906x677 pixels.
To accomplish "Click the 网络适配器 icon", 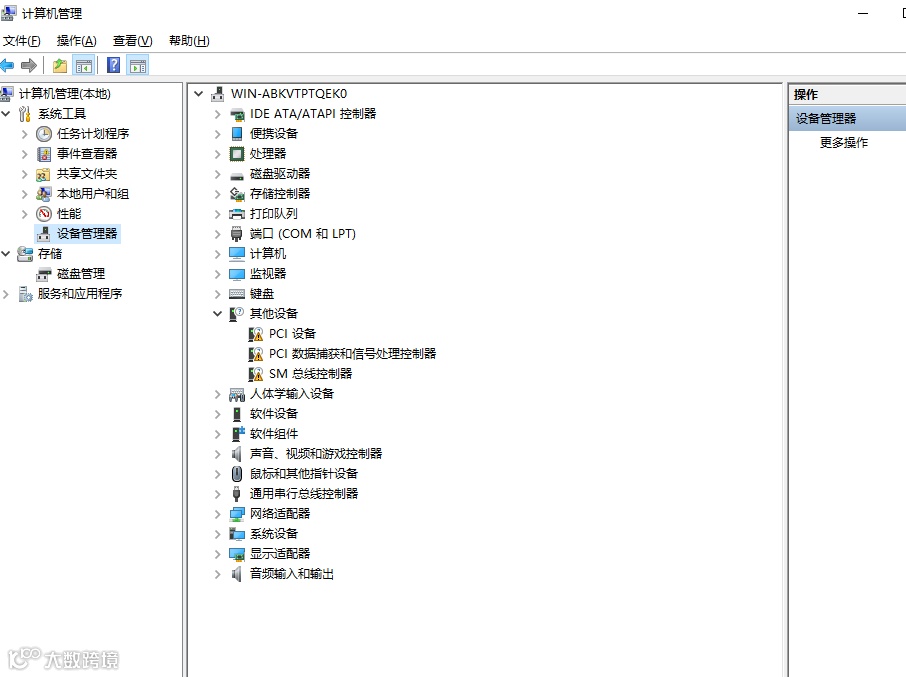I will [x=237, y=514].
